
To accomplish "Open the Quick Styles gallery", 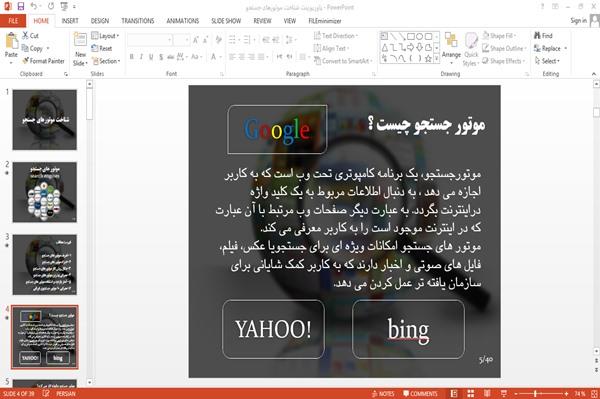I will tap(471, 50).
